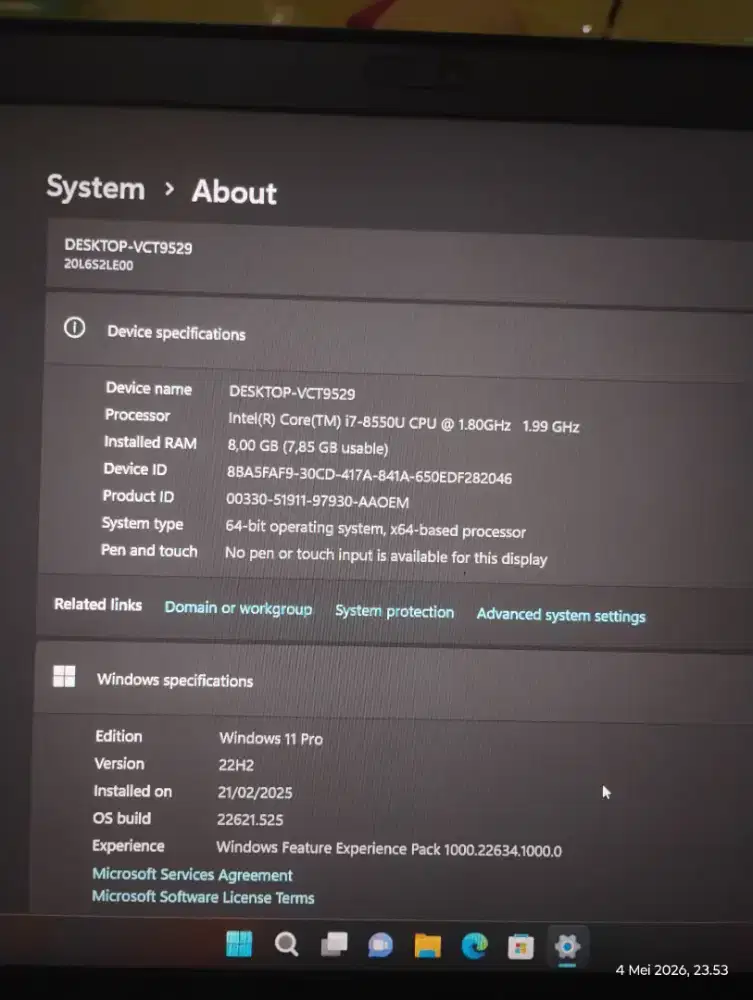Open File Explorer from taskbar
The height and width of the screenshot is (1000, 753).
427,946
